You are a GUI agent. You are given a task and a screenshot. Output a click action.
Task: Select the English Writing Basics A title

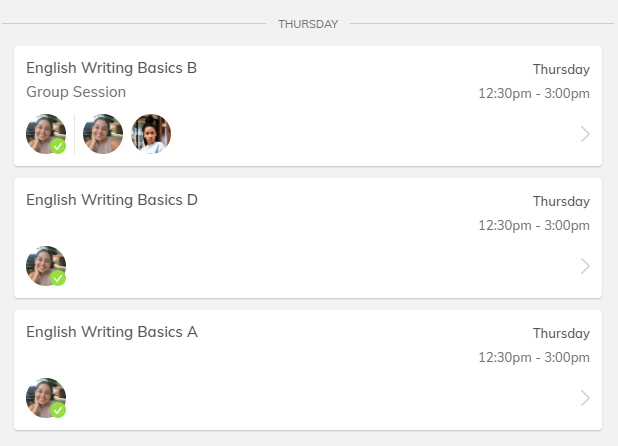pyautogui.click(x=111, y=332)
